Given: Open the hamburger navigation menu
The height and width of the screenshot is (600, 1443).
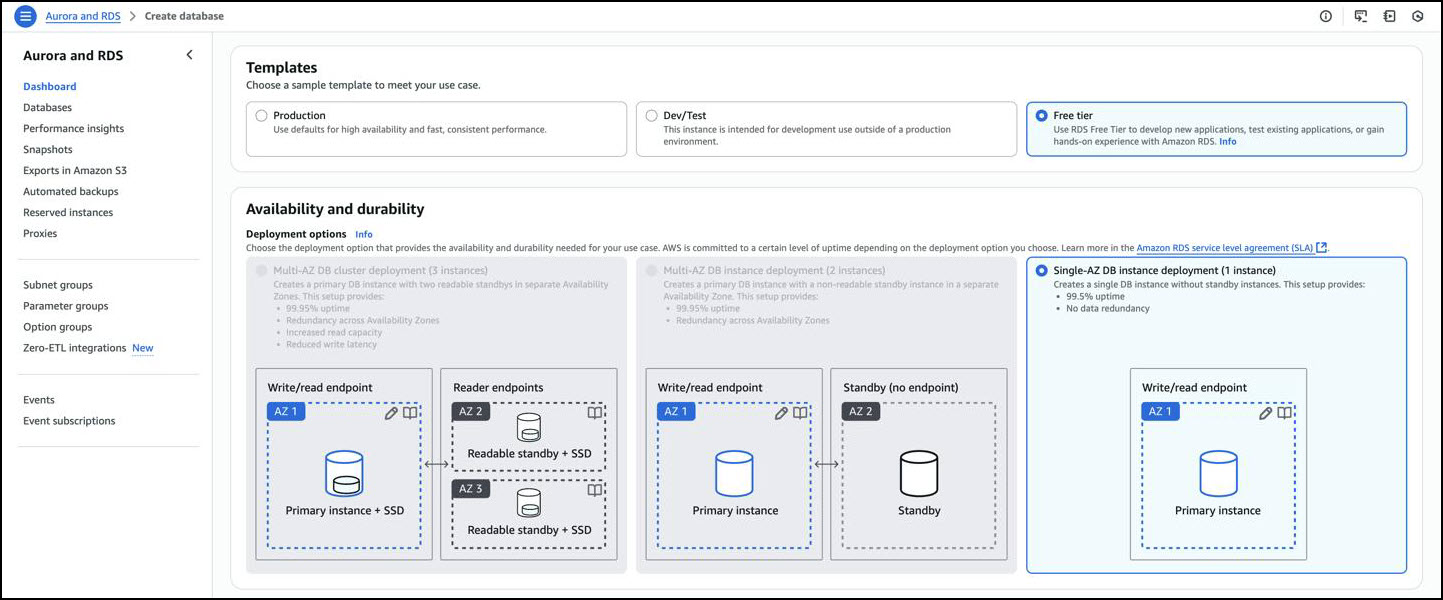Looking at the screenshot, I should (x=26, y=16).
